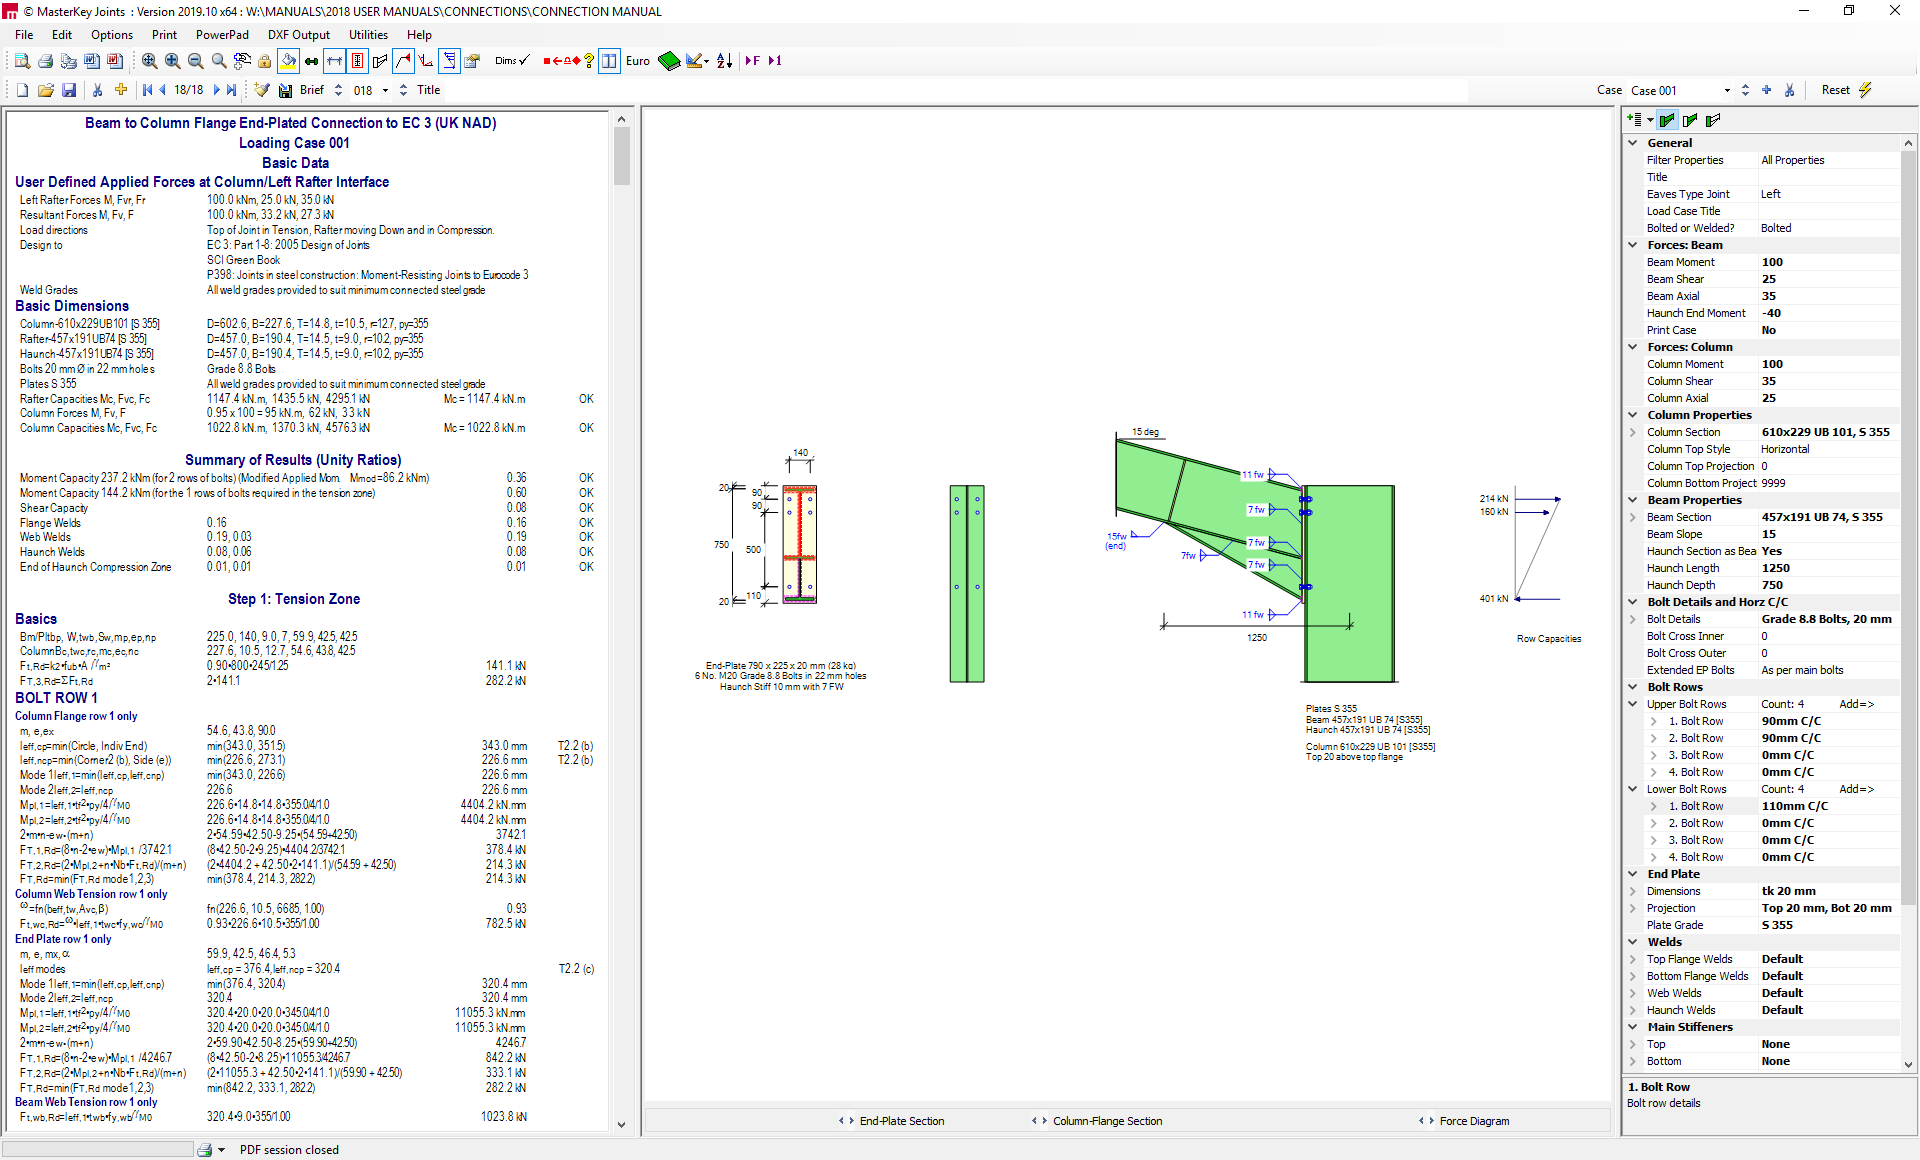Open the Case 001 dropdown

pyautogui.click(x=1727, y=91)
